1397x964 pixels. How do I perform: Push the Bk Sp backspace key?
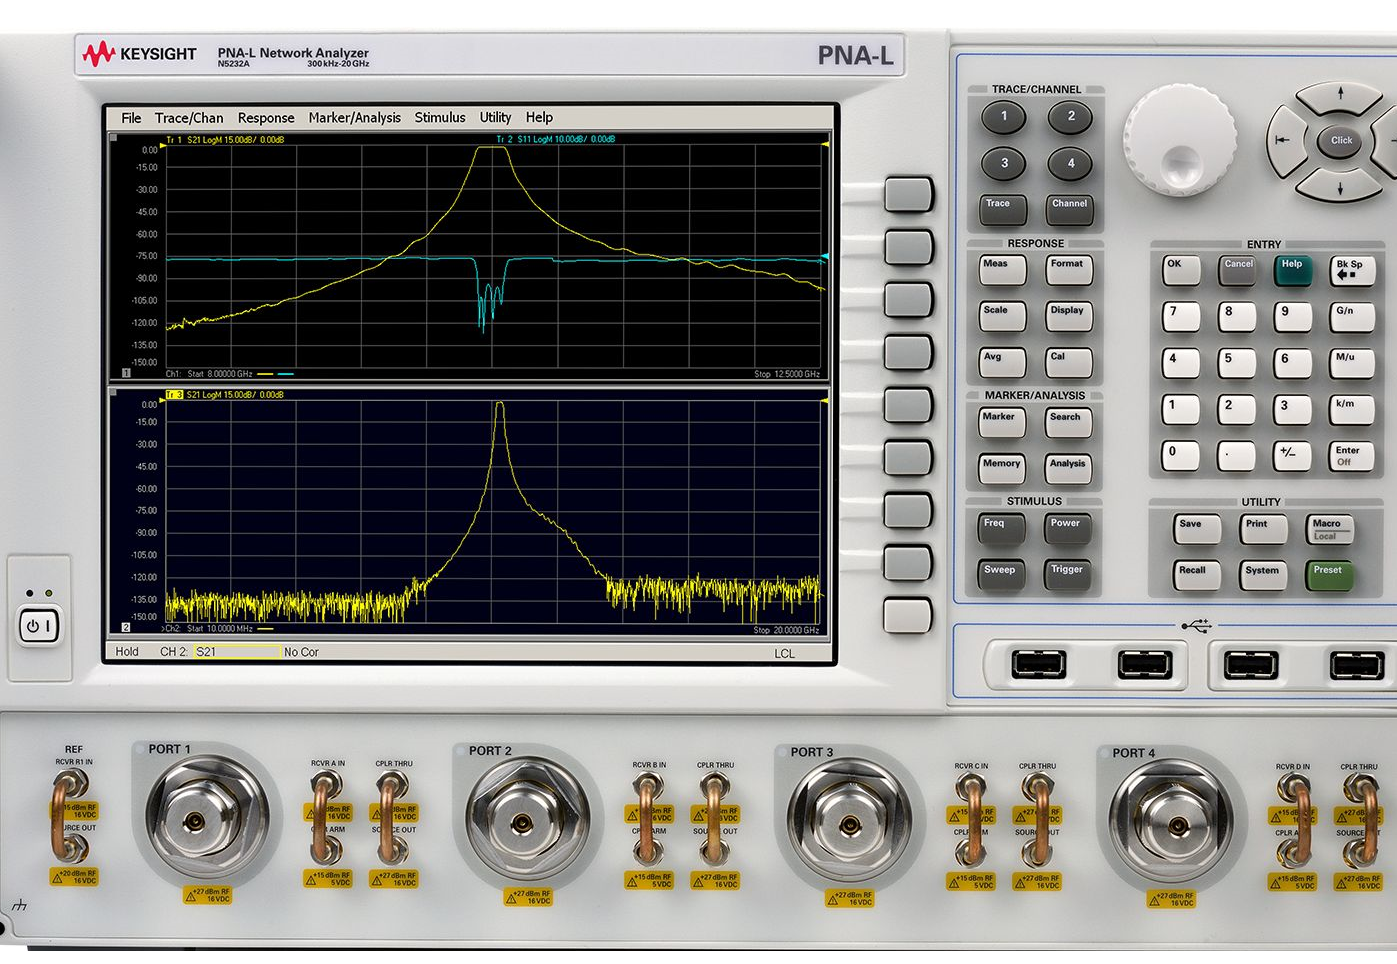1353,270
